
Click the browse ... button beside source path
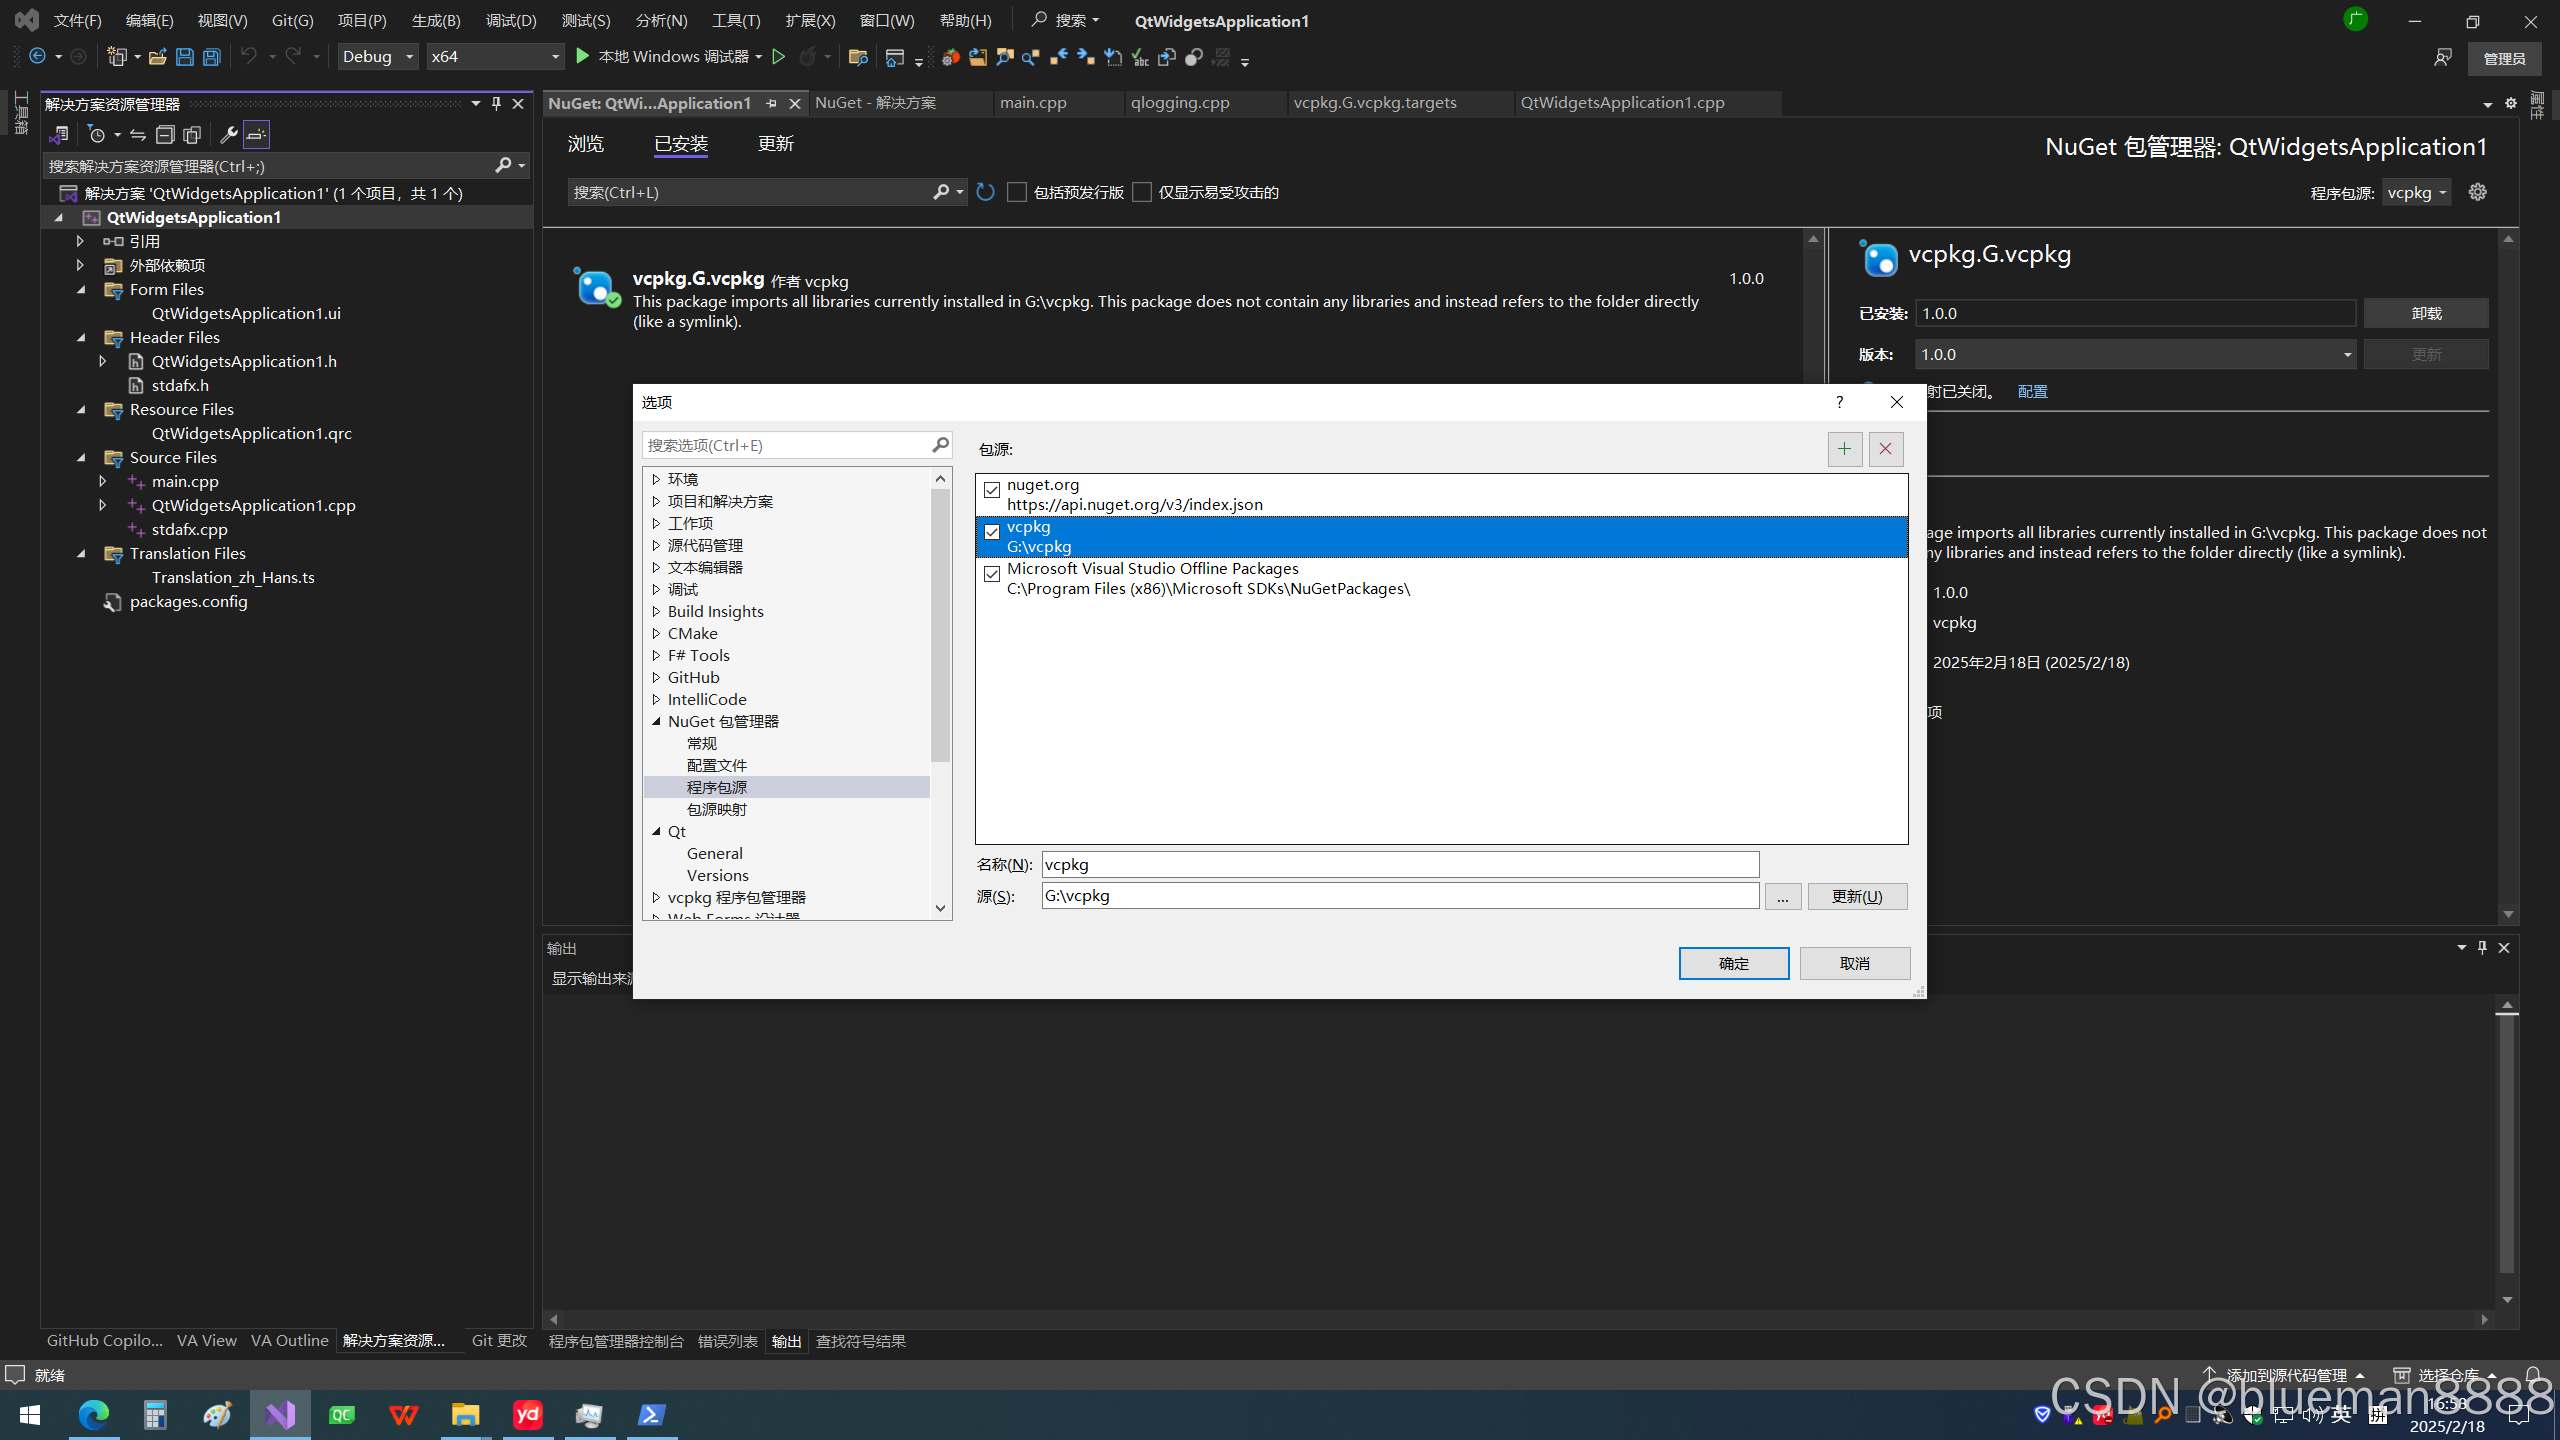[1782, 896]
